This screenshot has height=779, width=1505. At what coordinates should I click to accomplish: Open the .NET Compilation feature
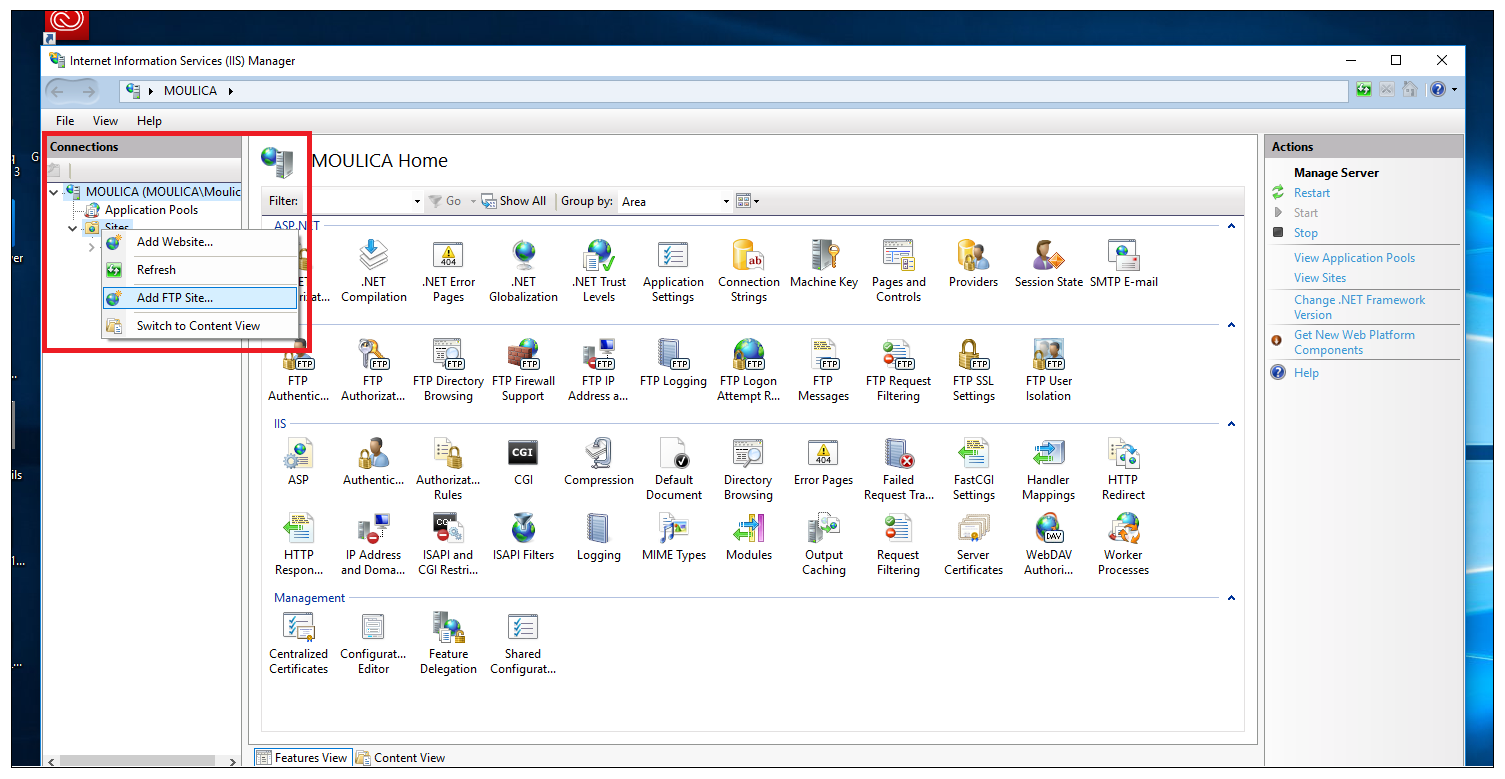point(373,271)
